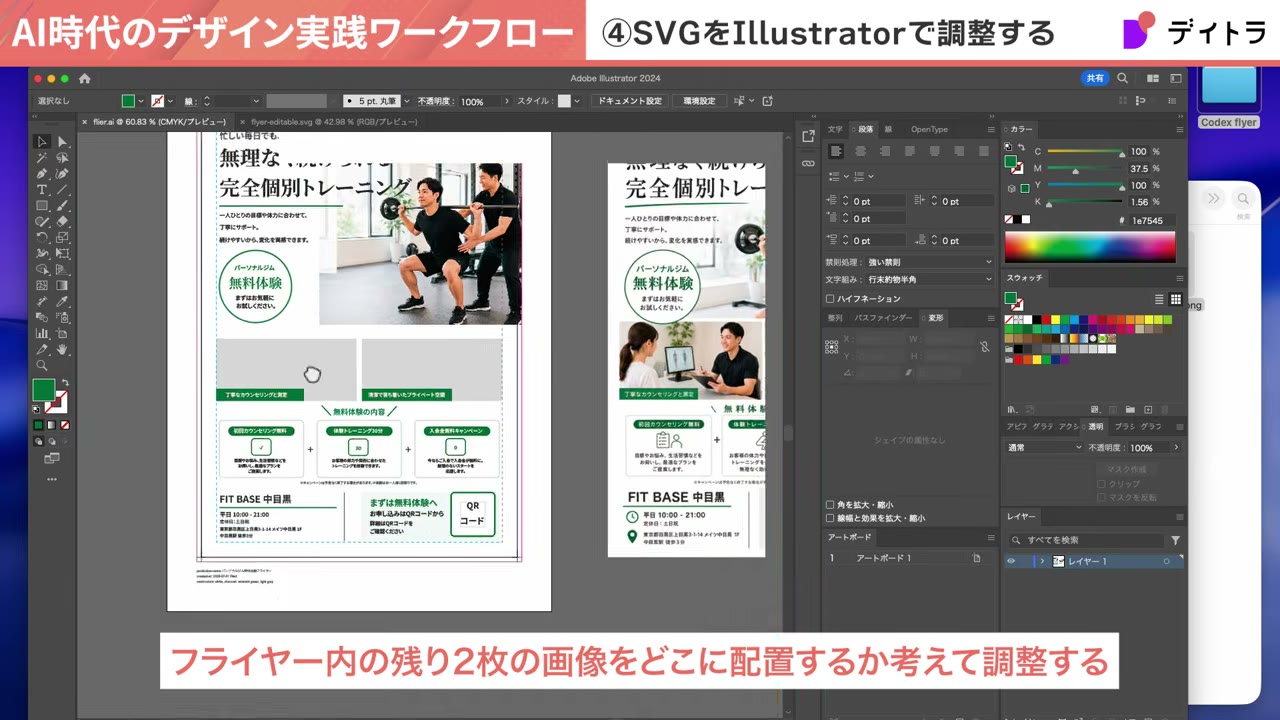Click the layer filter funnel icon

(x=1175, y=540)
